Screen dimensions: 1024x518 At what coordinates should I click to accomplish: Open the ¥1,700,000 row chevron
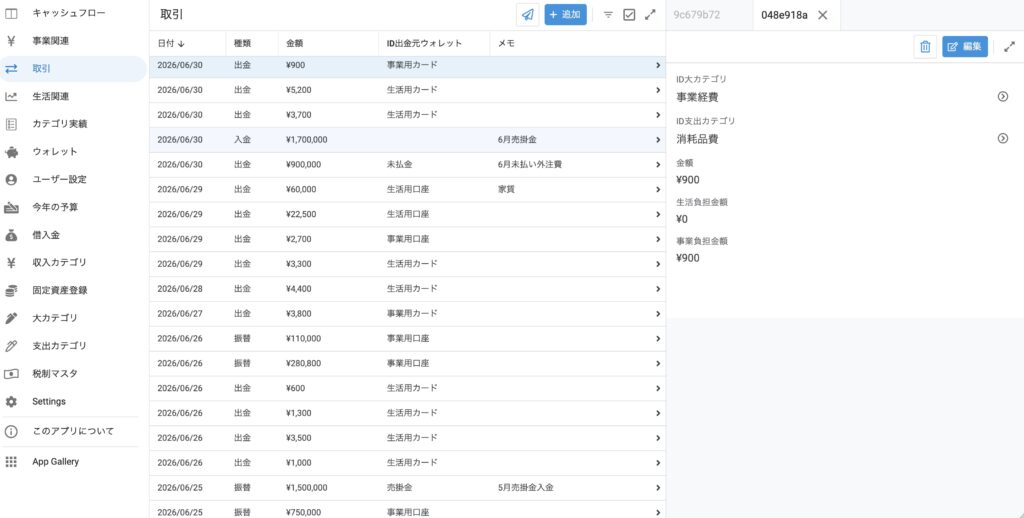coord(658,140)
